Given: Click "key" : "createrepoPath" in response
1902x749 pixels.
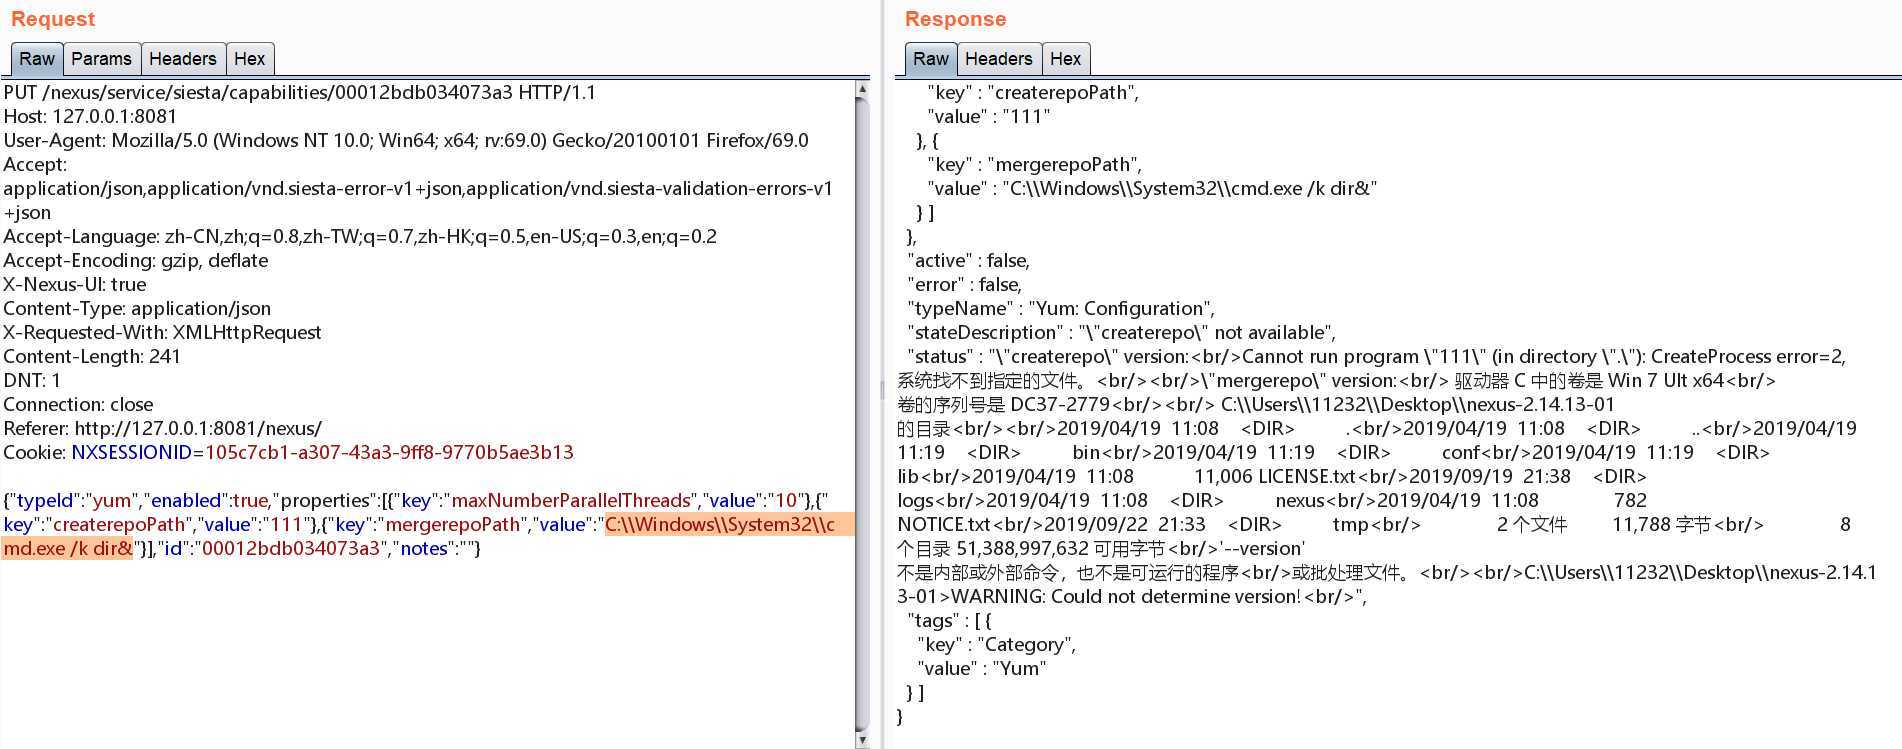Looking at the screenshot, I should [1033, 92].
